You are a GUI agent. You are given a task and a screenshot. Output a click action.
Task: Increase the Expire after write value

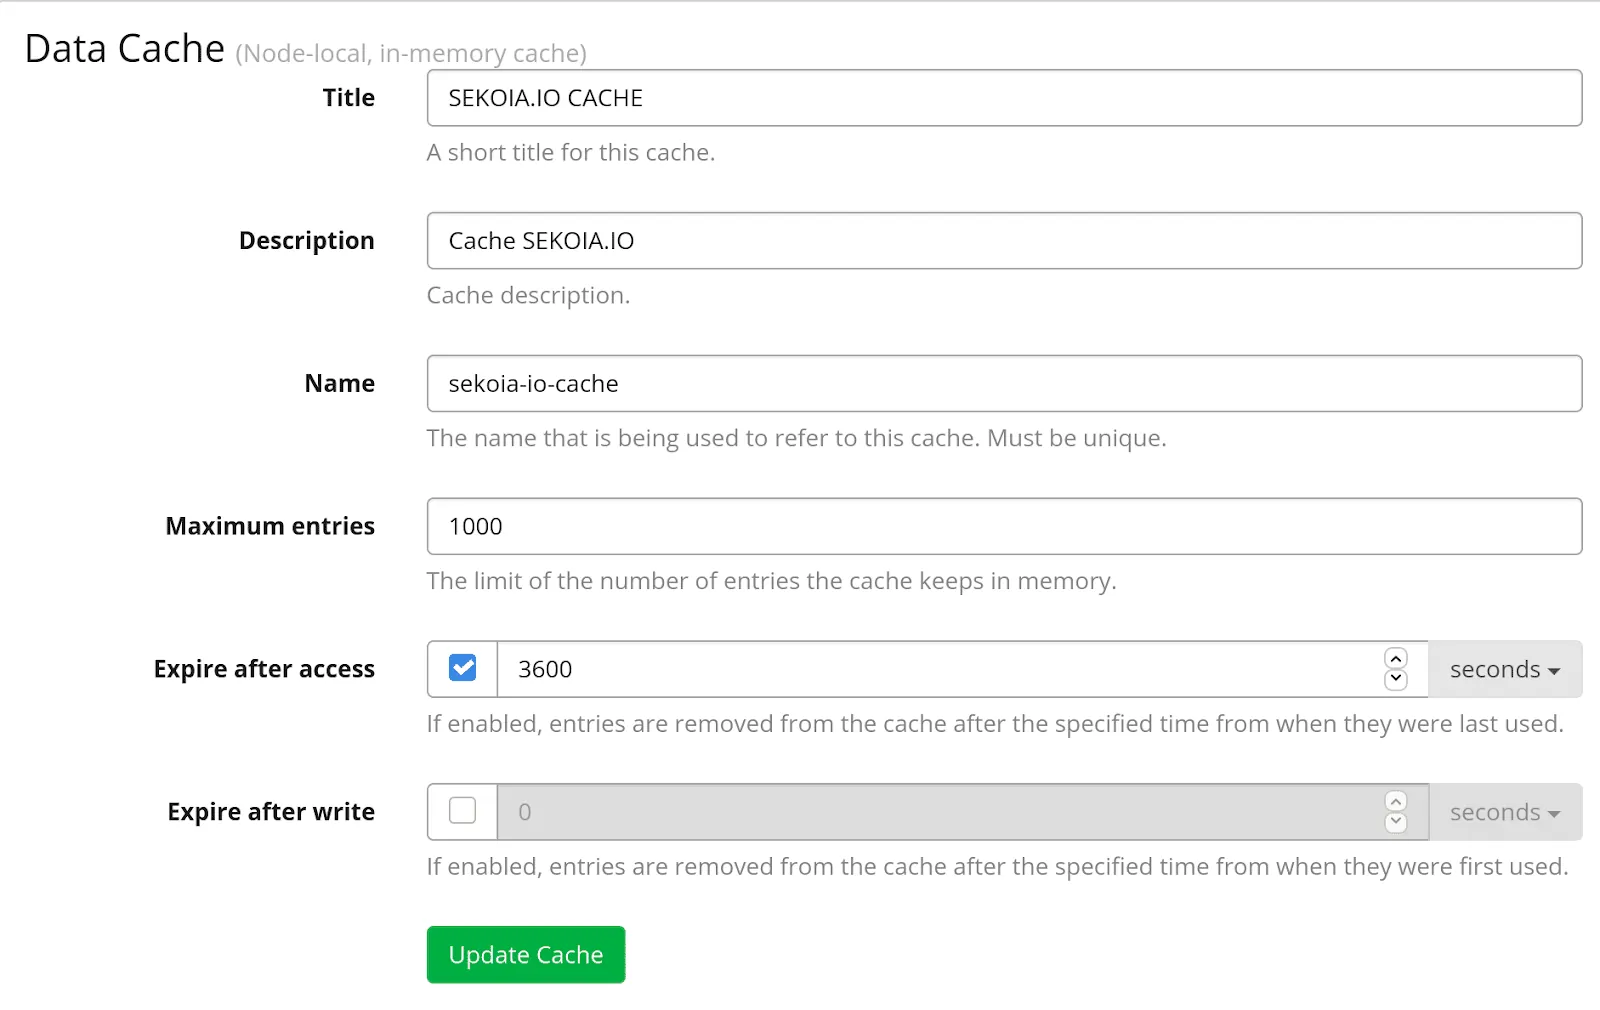pyautogui.click(x=1396, y=801)
